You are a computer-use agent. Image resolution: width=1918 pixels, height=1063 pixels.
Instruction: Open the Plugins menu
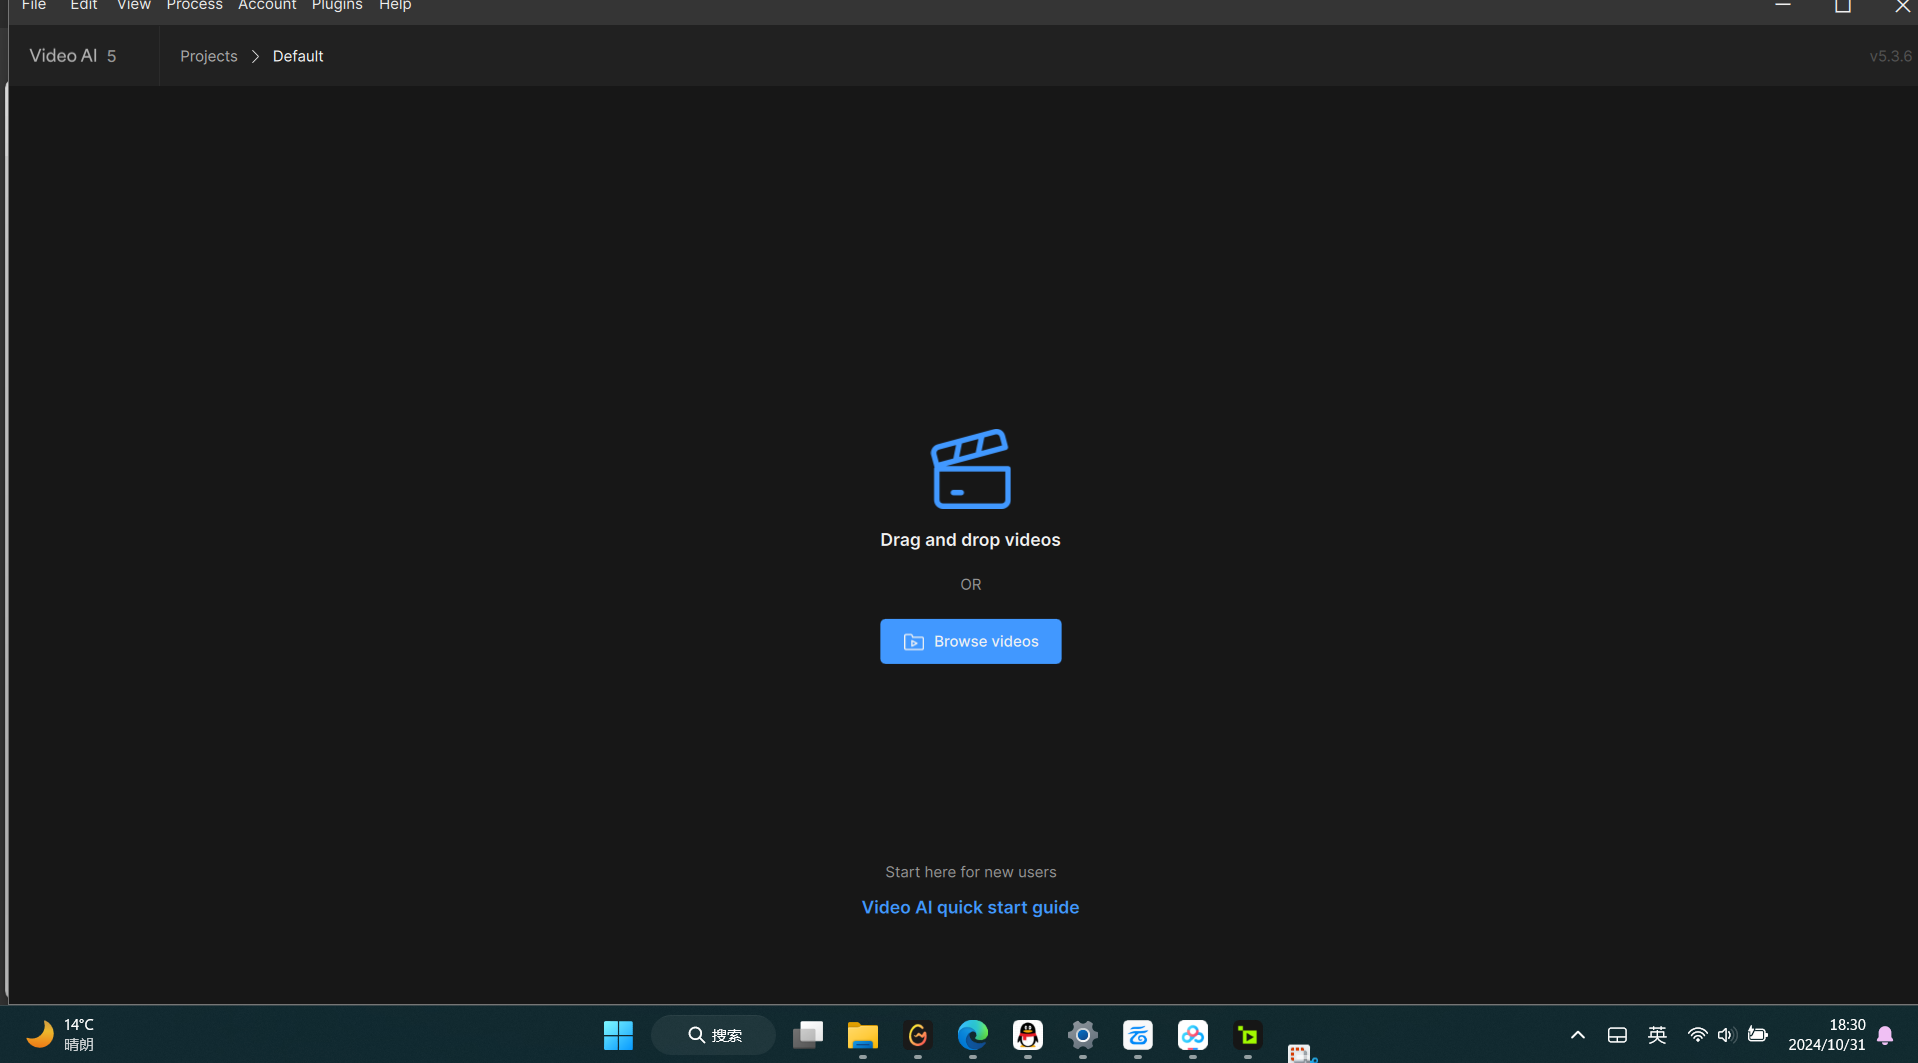(337, 6)
